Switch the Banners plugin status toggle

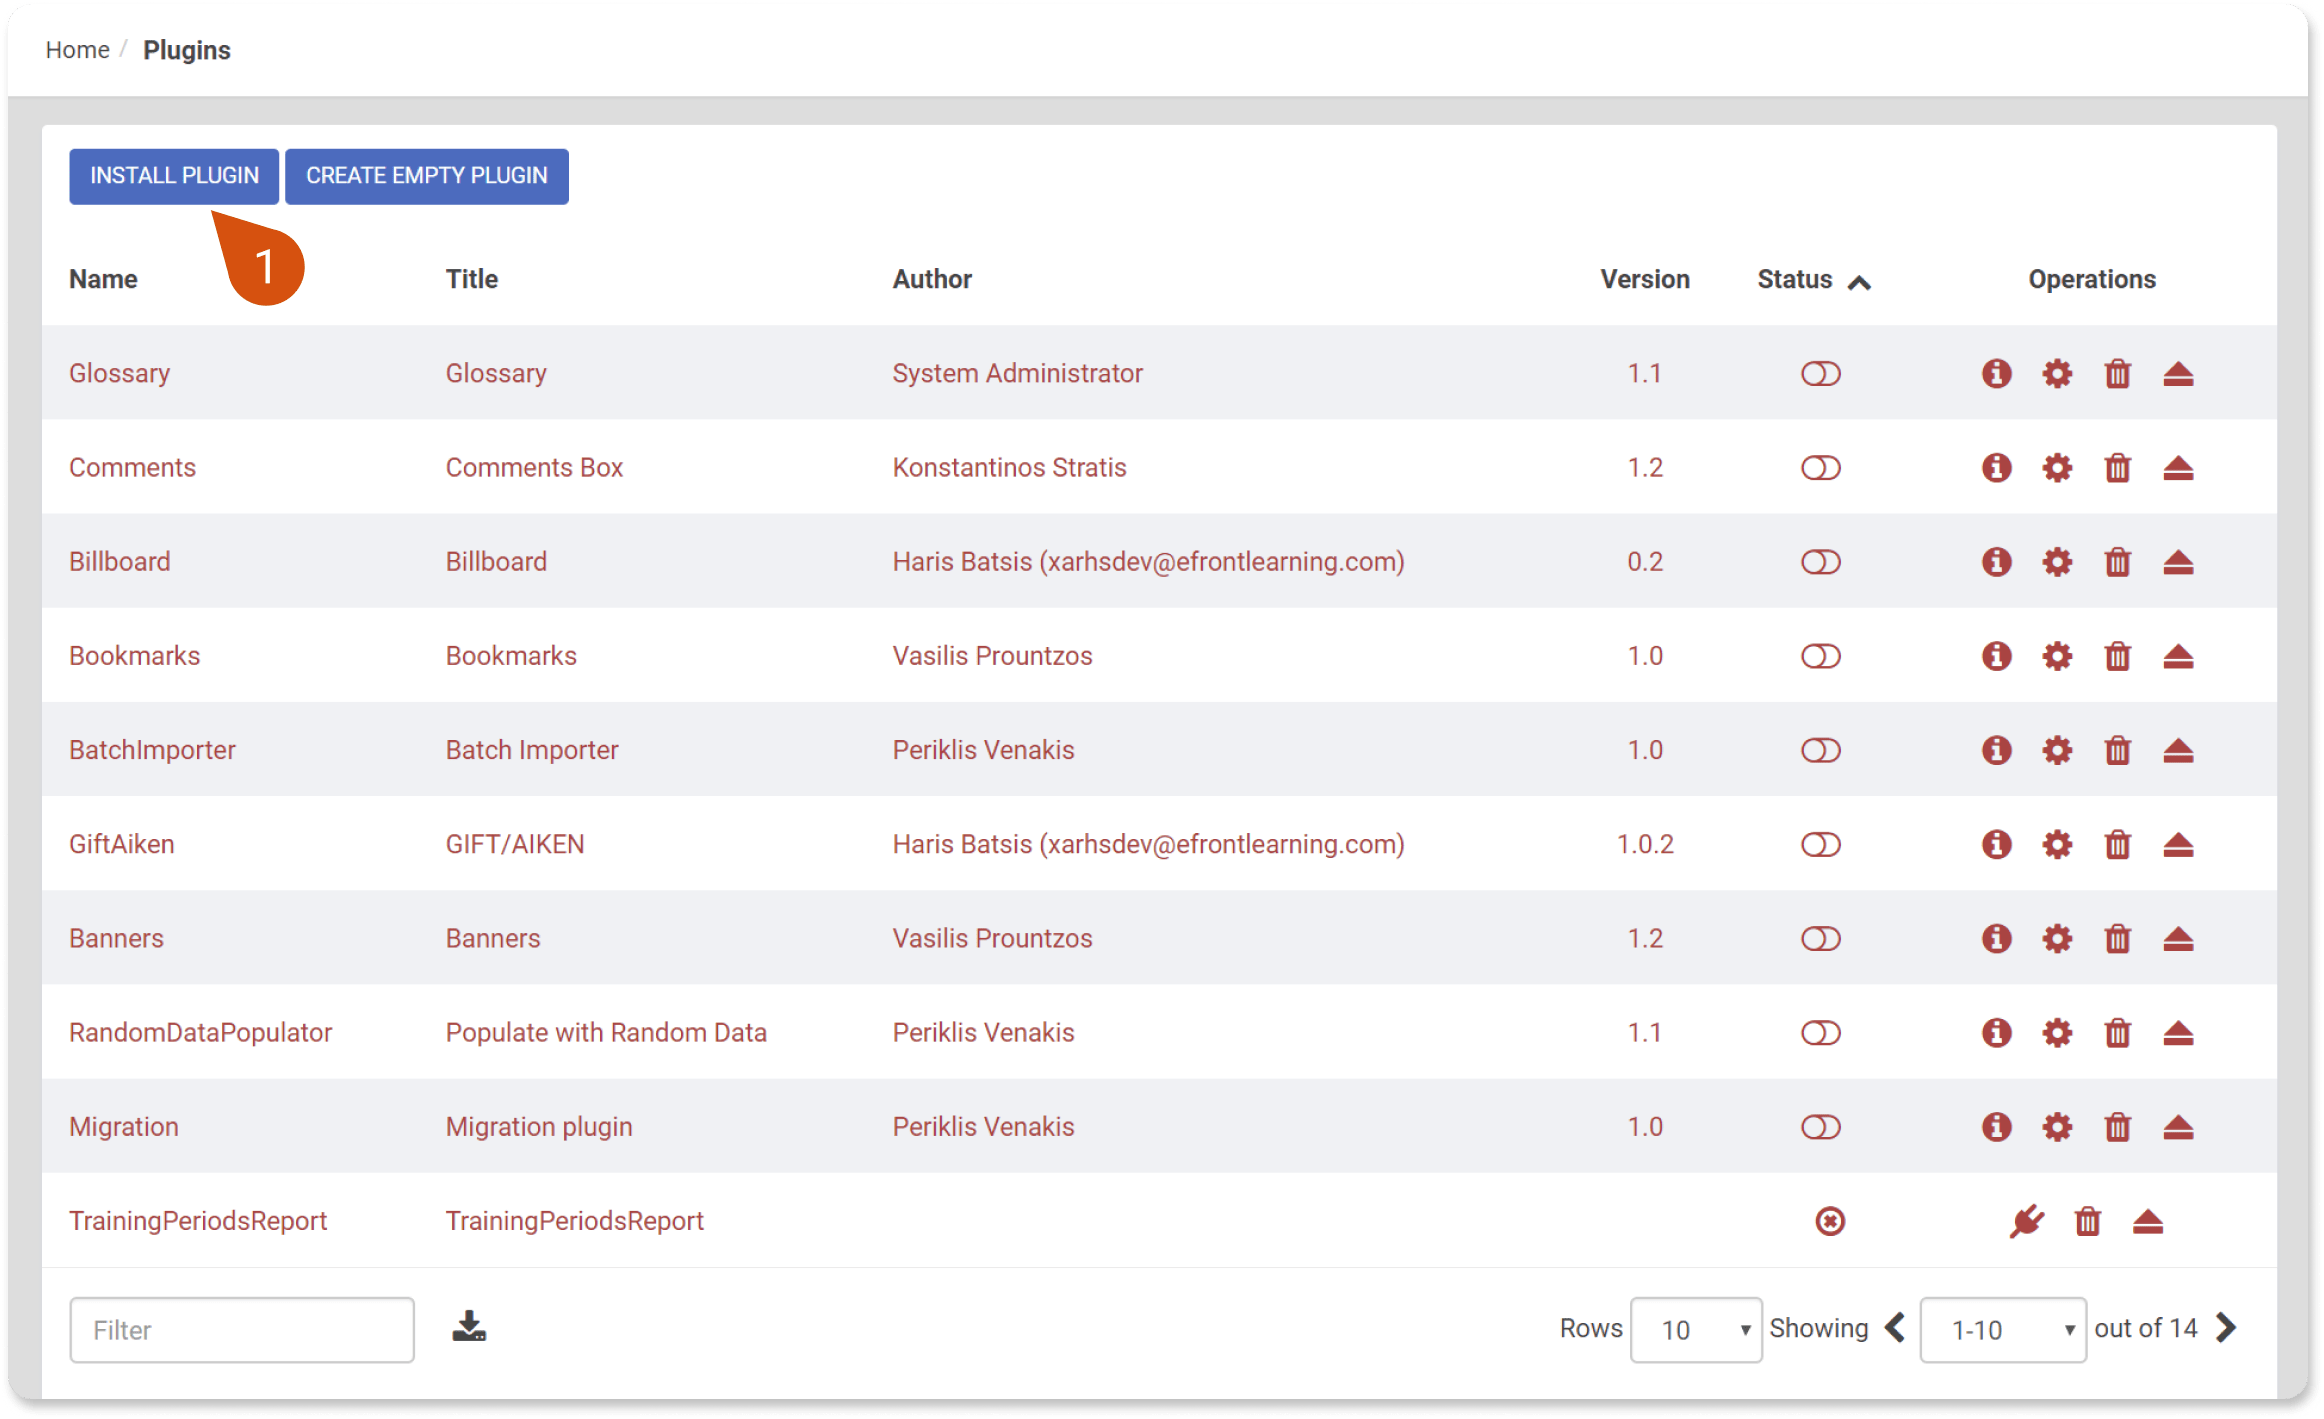[1820, 939]
